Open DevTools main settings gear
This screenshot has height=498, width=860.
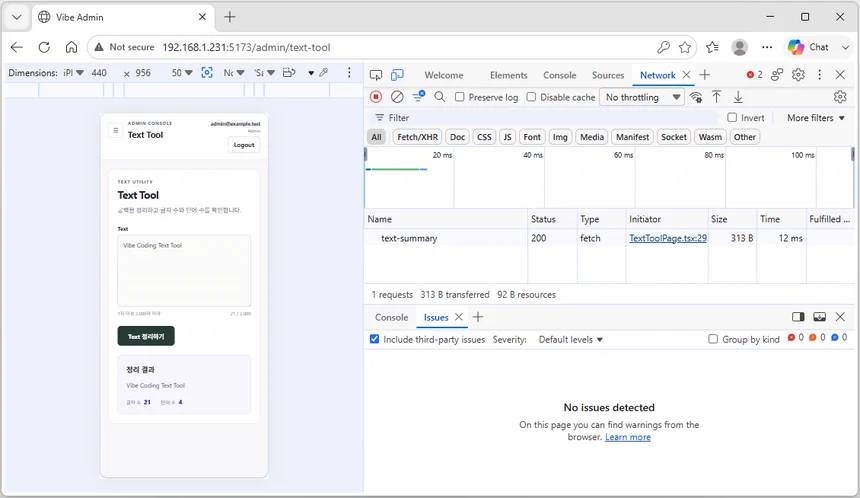798,75
